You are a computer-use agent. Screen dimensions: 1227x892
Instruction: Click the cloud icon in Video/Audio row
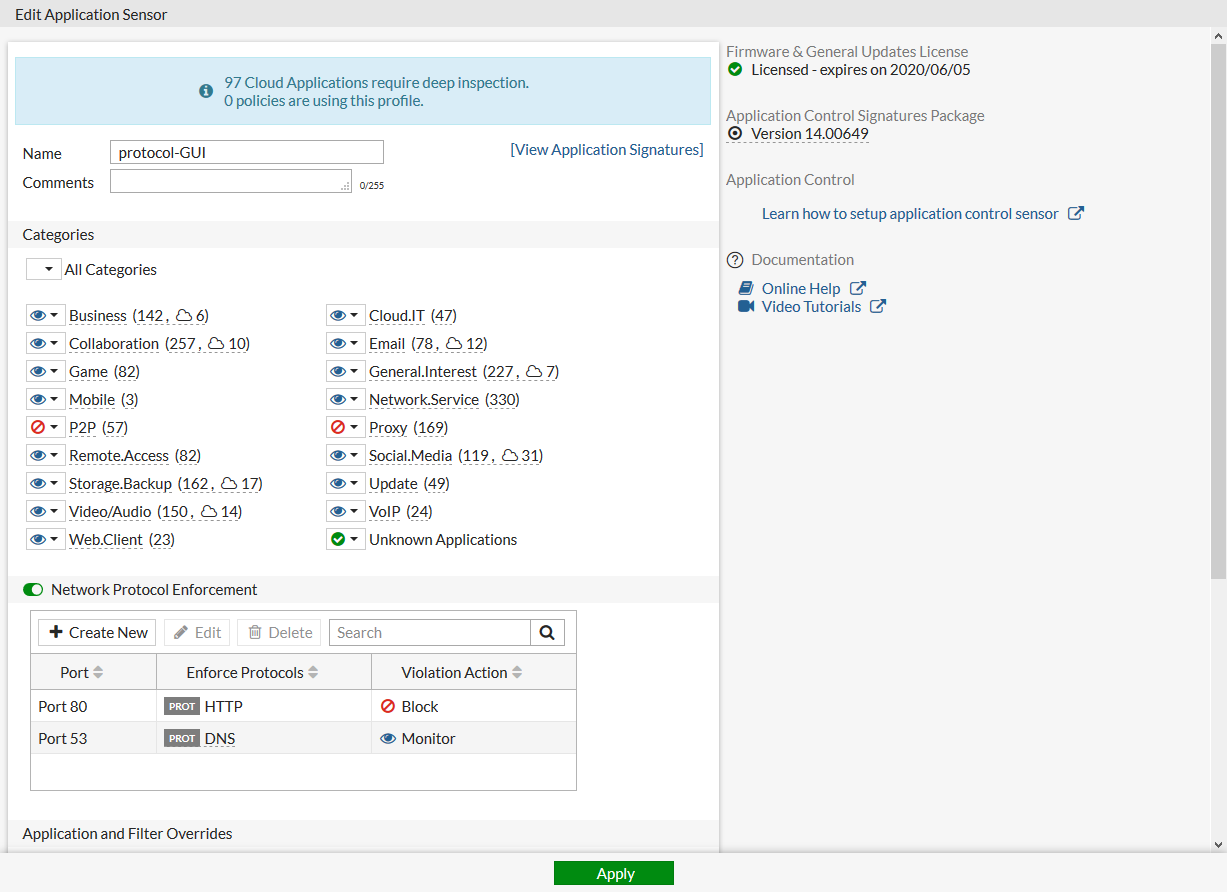[209, 512]
